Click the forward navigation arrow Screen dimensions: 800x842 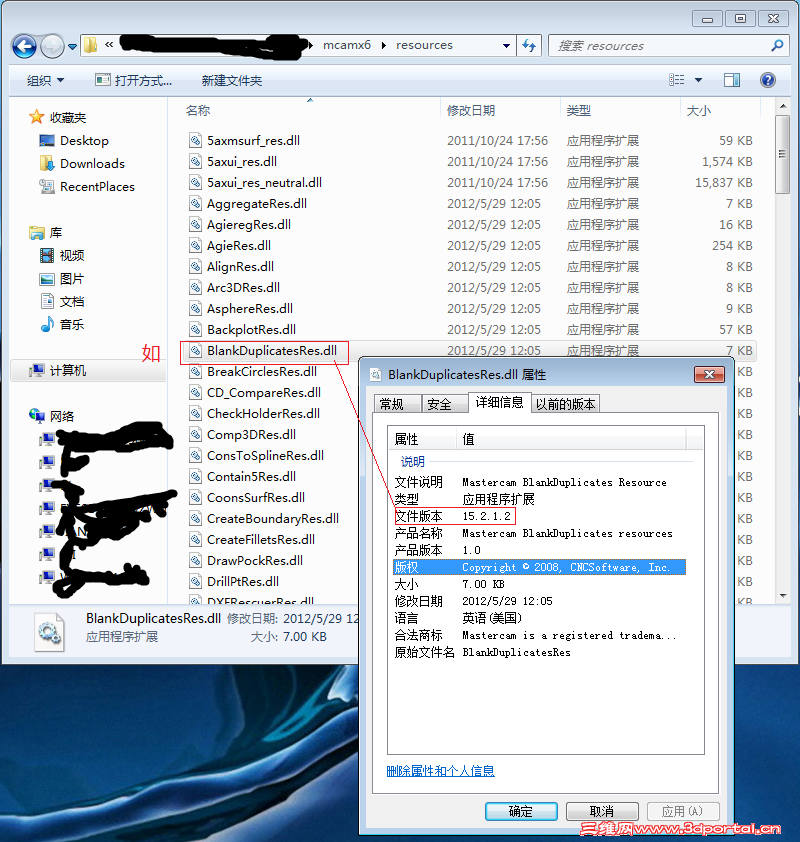point(52,46)
